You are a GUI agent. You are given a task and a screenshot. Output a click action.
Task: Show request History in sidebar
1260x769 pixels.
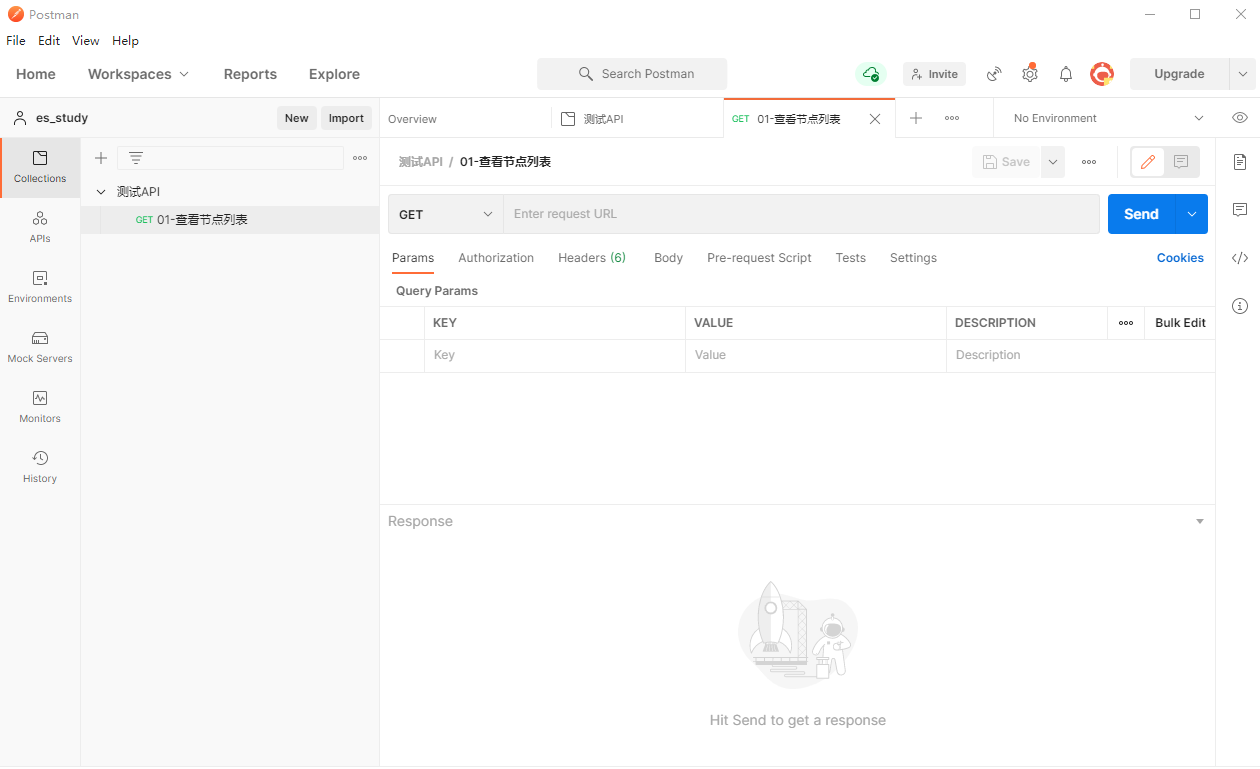40,467
